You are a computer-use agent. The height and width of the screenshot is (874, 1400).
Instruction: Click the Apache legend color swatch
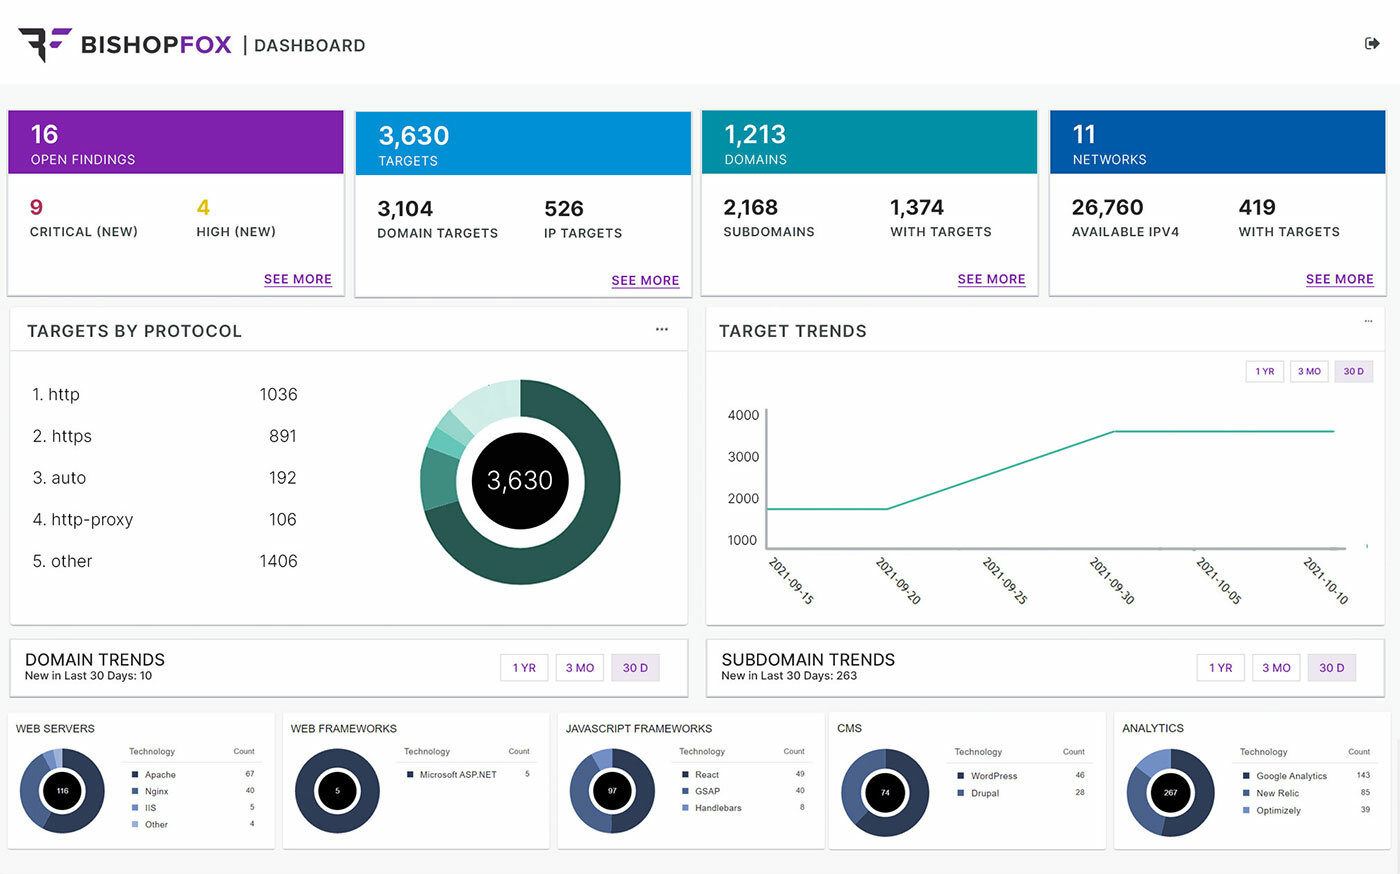coord(135,775)
